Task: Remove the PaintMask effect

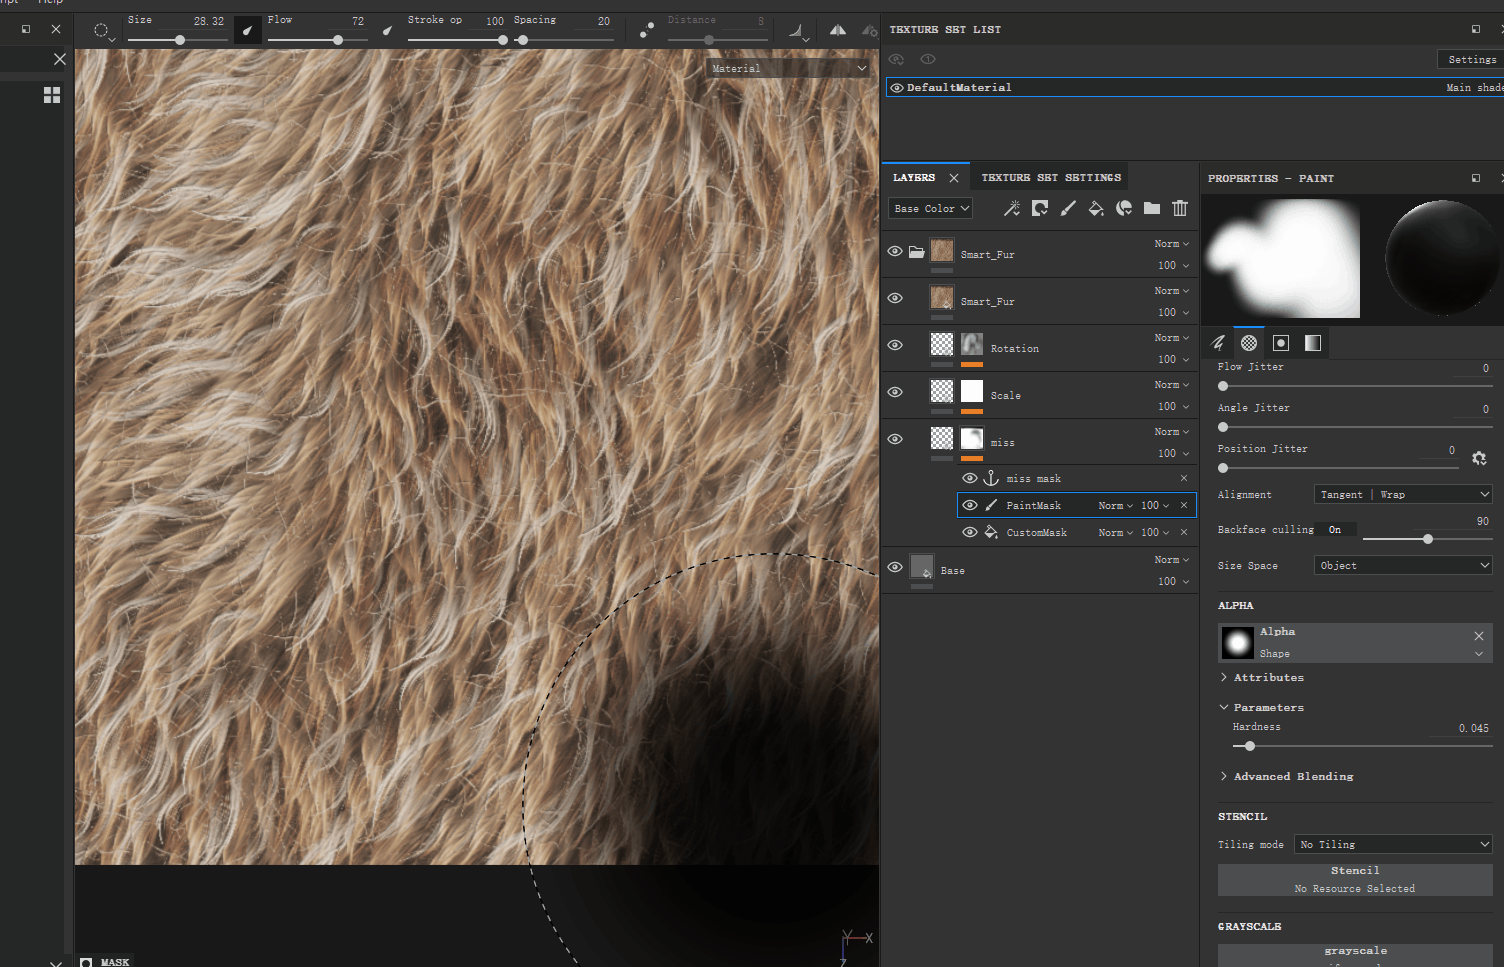Action: (1184, 505)
